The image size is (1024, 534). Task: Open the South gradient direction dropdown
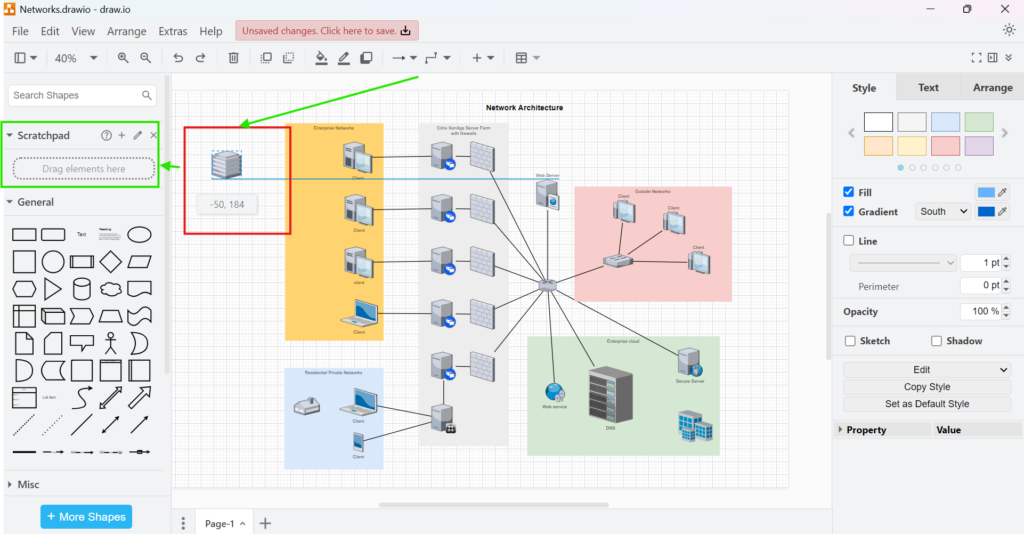(x=944, y=212)
